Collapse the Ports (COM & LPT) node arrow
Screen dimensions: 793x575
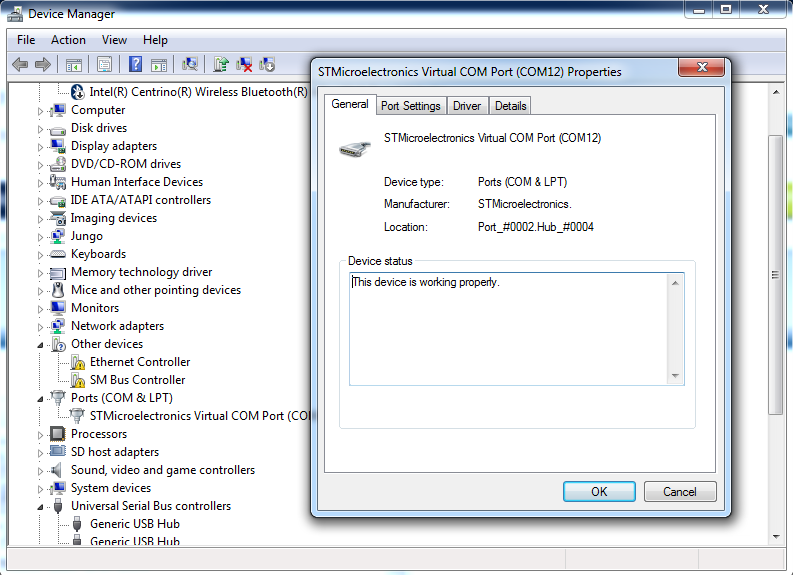[x=40, y=399]
